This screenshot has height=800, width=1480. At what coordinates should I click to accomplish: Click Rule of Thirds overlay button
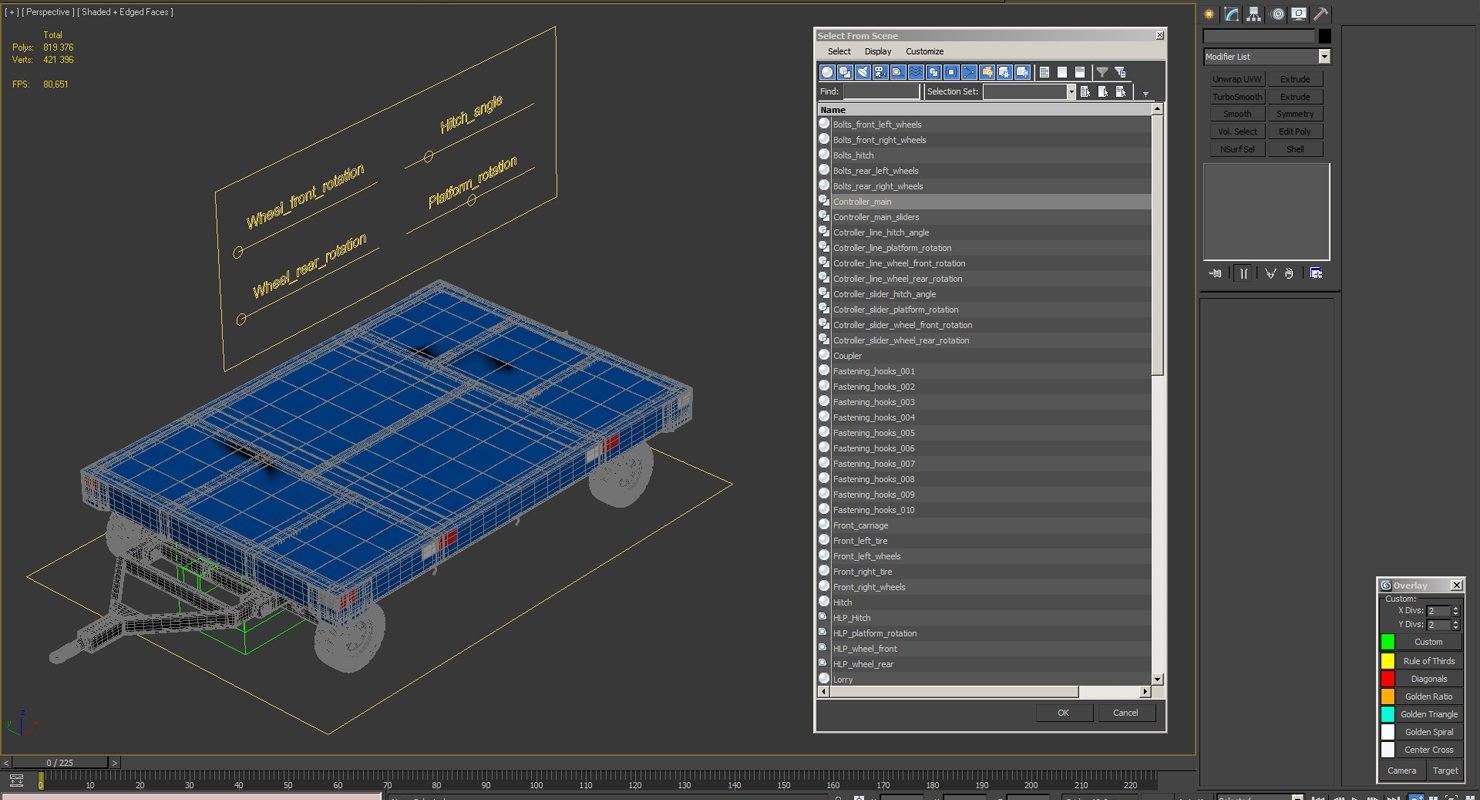coord(1428,661)
